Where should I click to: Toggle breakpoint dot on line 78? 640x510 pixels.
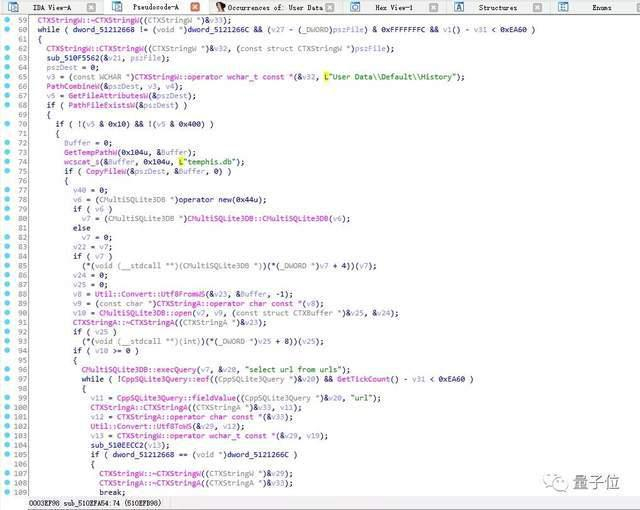point(7,200)
